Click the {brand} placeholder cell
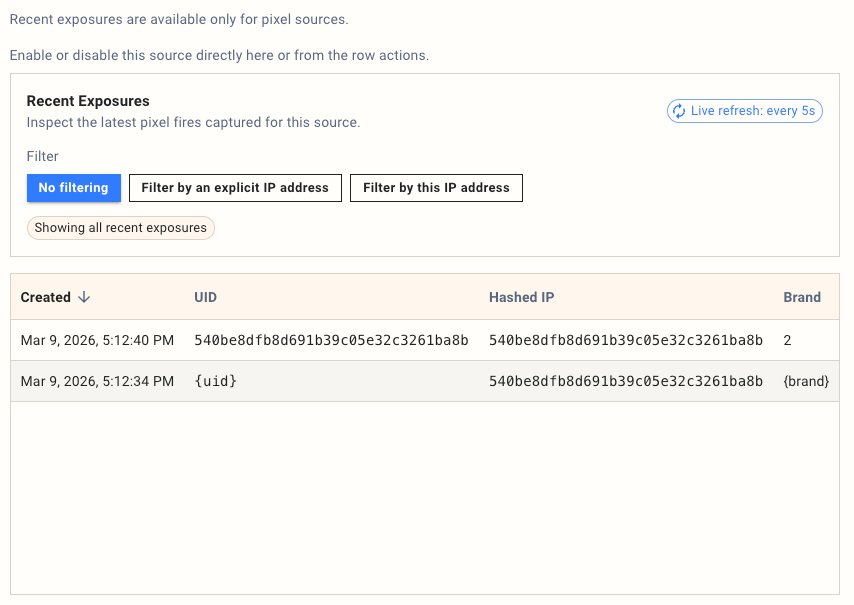Image resolution: width=854 pixels, height=605 pixels. click(806, 382)
